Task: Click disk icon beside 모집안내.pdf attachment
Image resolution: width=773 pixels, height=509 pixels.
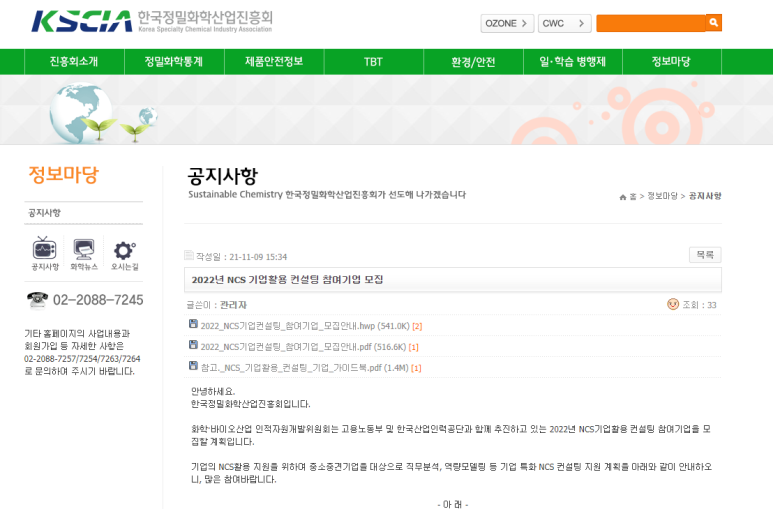Action: [x=193, y=345]
